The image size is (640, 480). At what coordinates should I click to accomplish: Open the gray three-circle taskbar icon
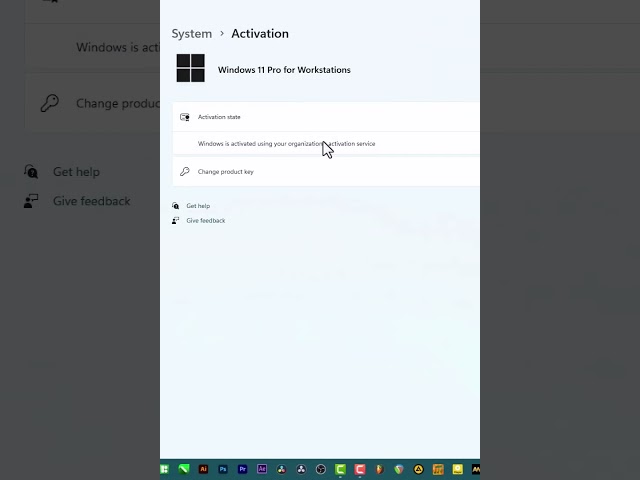[x=301, y=469]
